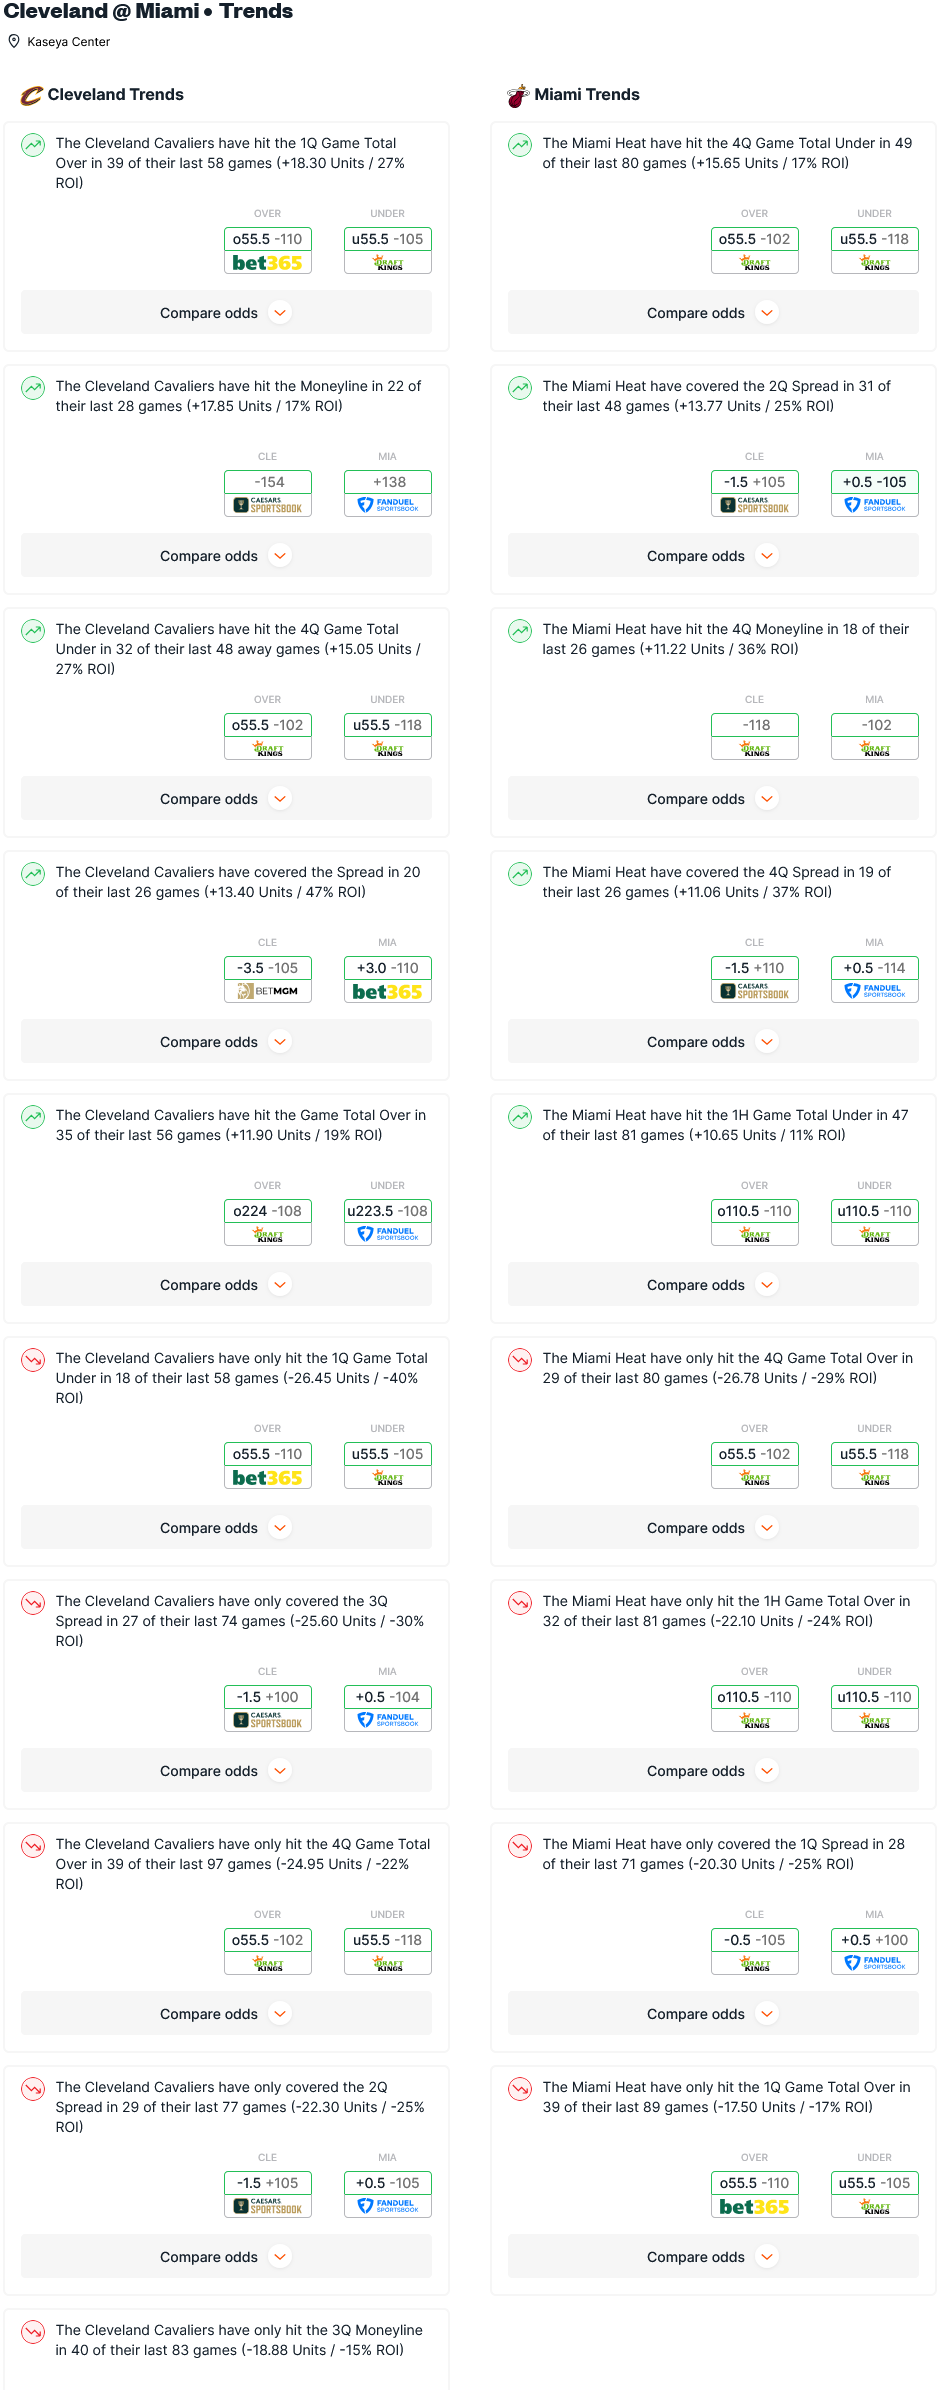
Task: Choose FanDuel u223.5 -108 game total under
Action: tap(388, 1223)
